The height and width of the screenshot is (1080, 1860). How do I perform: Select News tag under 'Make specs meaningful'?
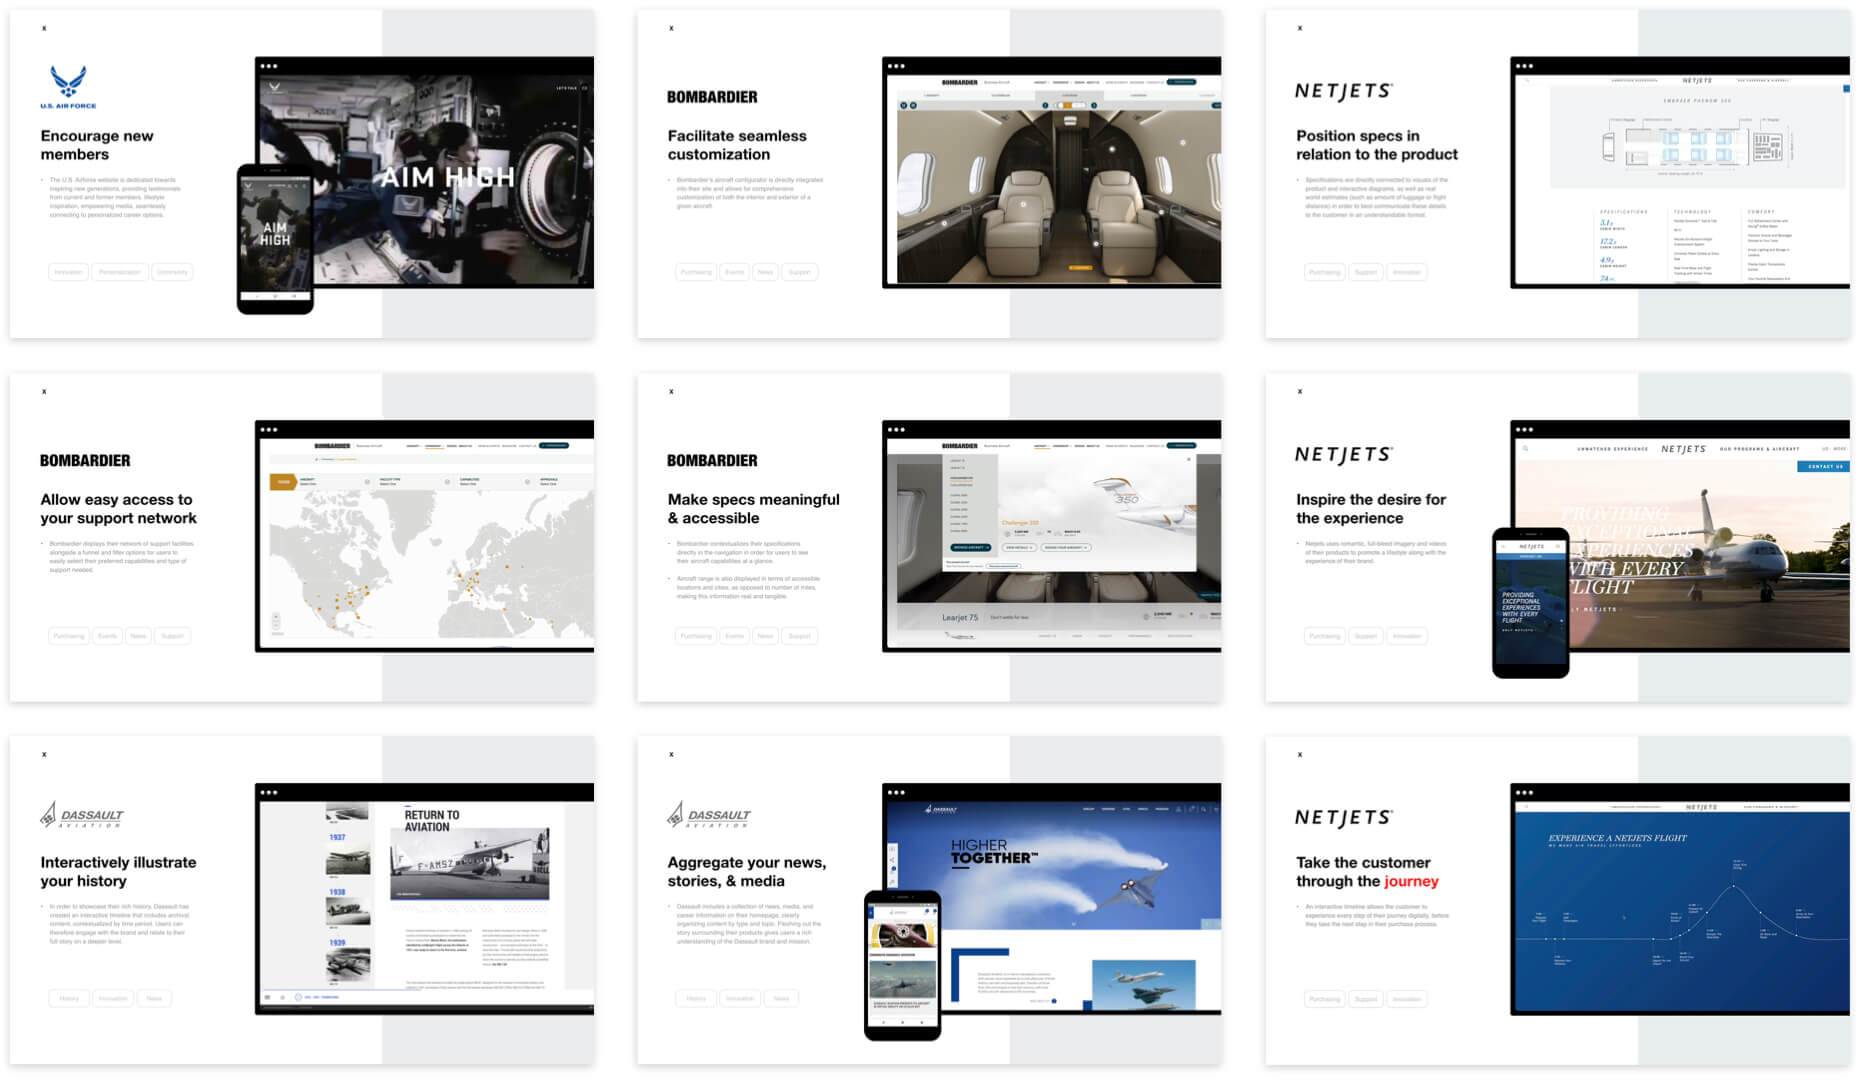point(765,636)
